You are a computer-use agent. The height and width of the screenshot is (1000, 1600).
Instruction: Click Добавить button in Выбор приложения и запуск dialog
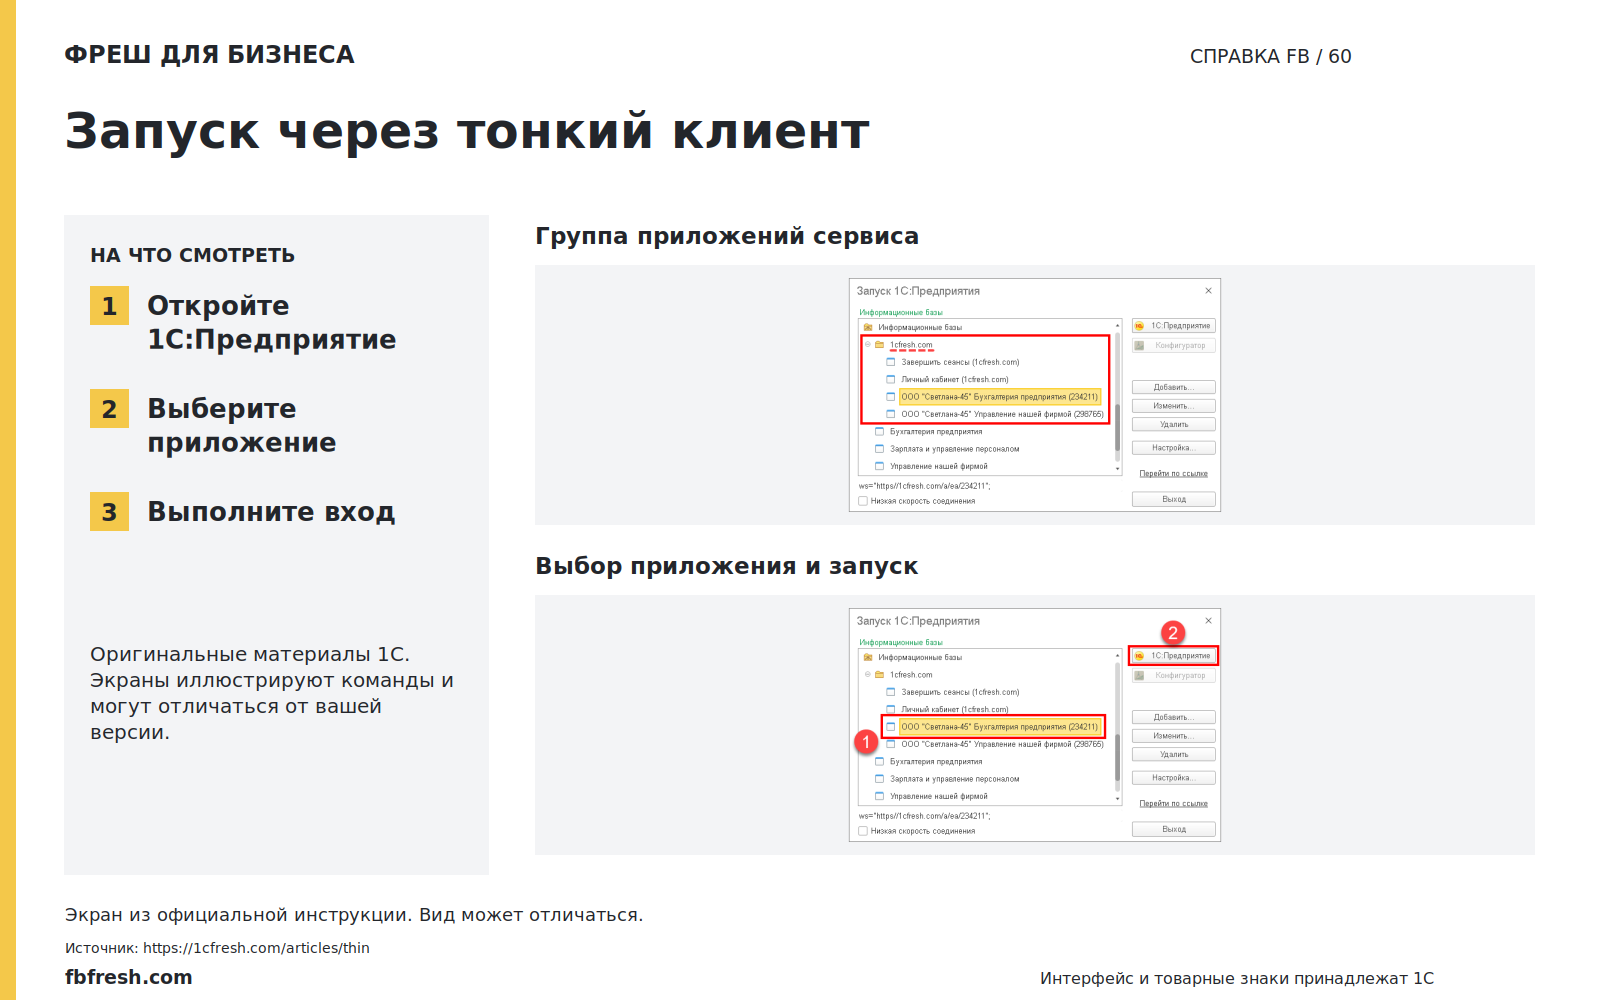tap(1174, 717)
